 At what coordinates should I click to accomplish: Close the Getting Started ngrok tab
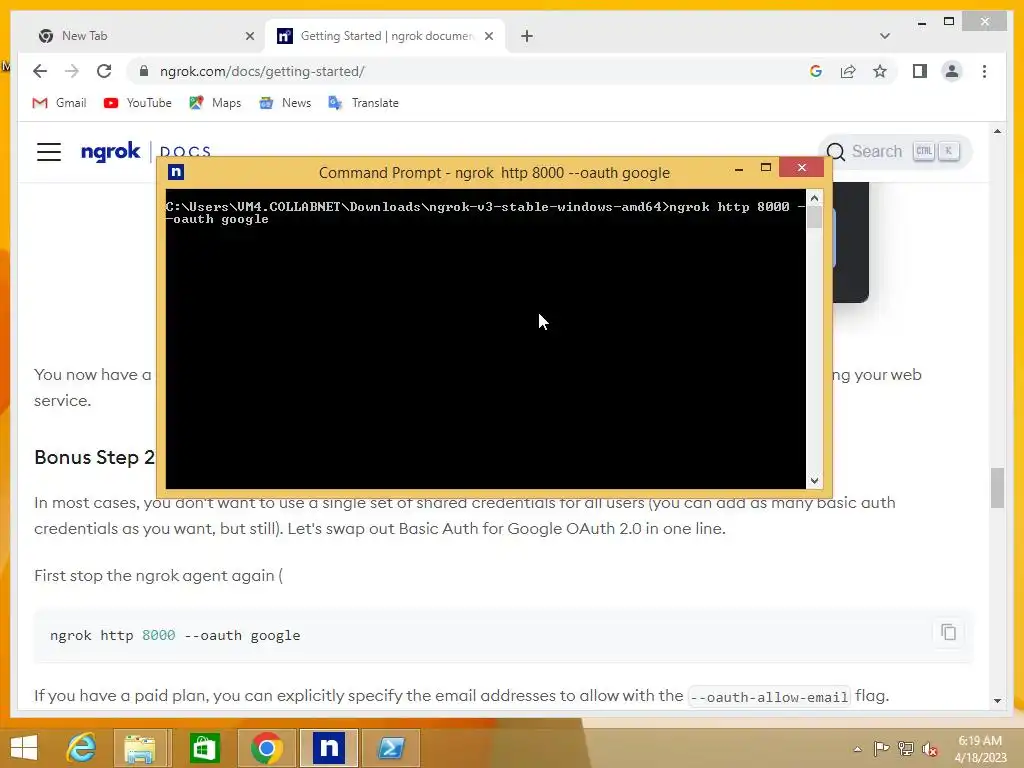point(488,36)
